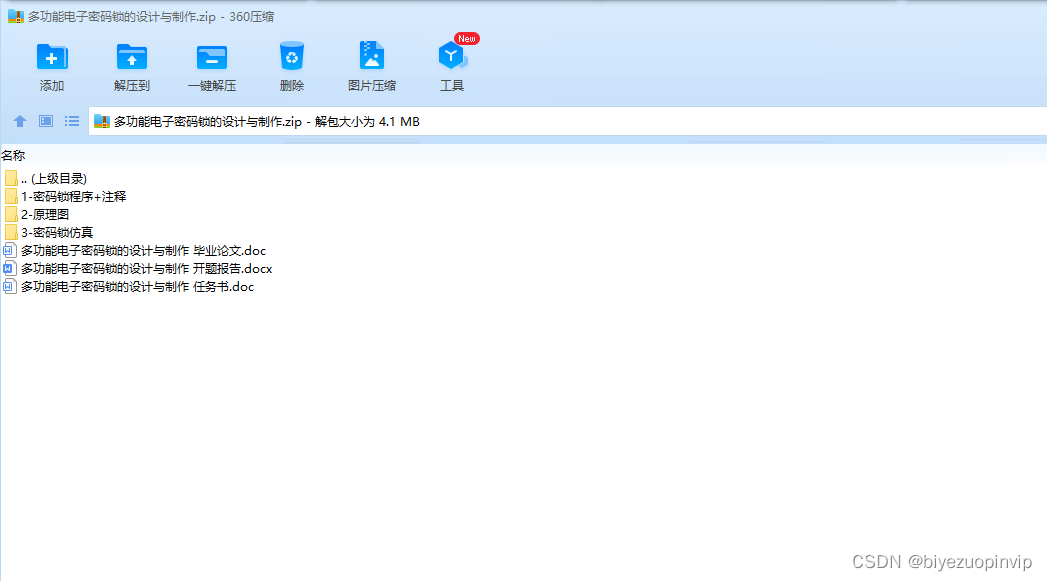
Task: Open the 图片压缩 image compression tool
Action: pos(372,55)
